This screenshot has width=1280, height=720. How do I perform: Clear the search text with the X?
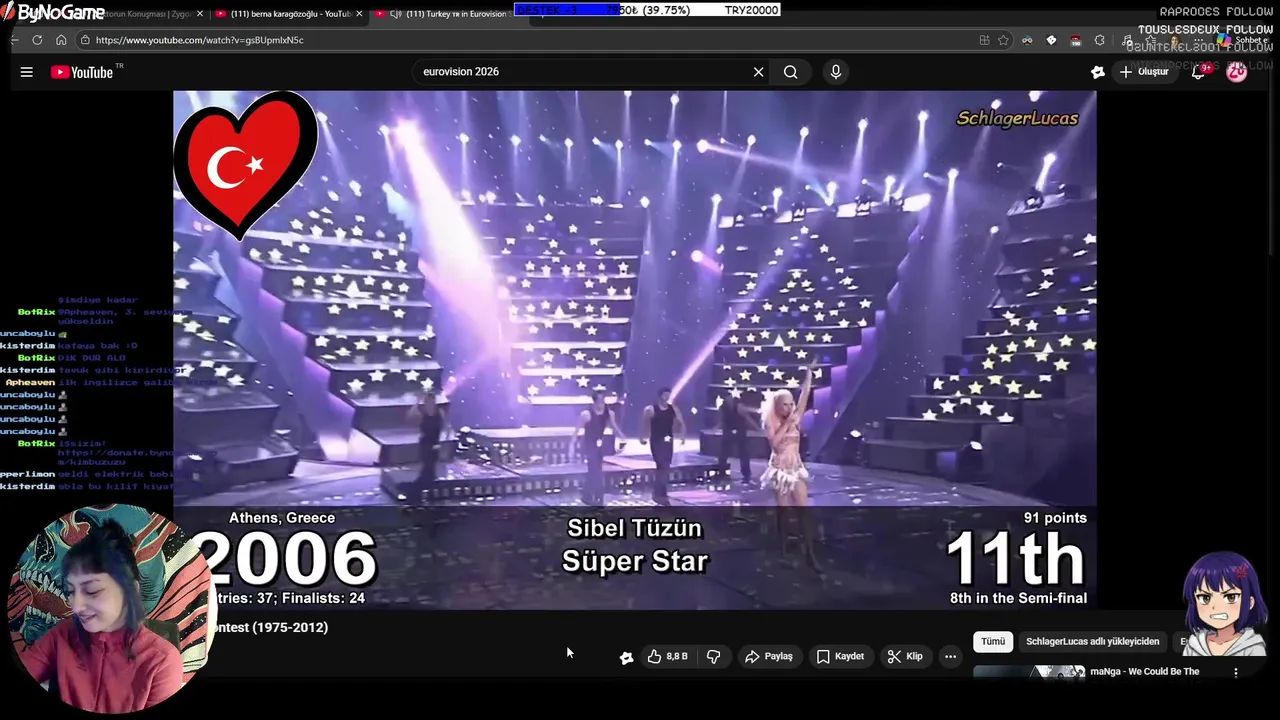[x=758, y=72]
